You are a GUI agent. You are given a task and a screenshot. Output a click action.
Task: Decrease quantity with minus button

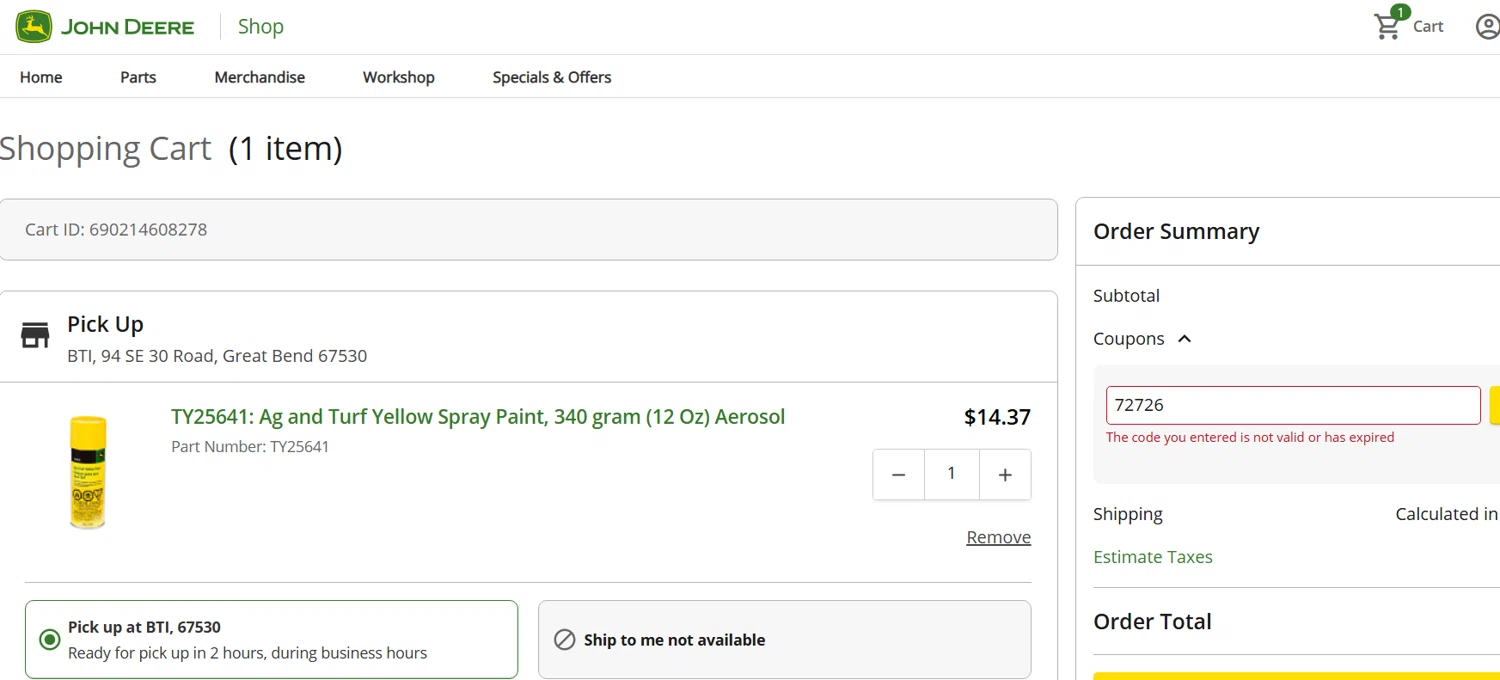click(x=898, y=475)
